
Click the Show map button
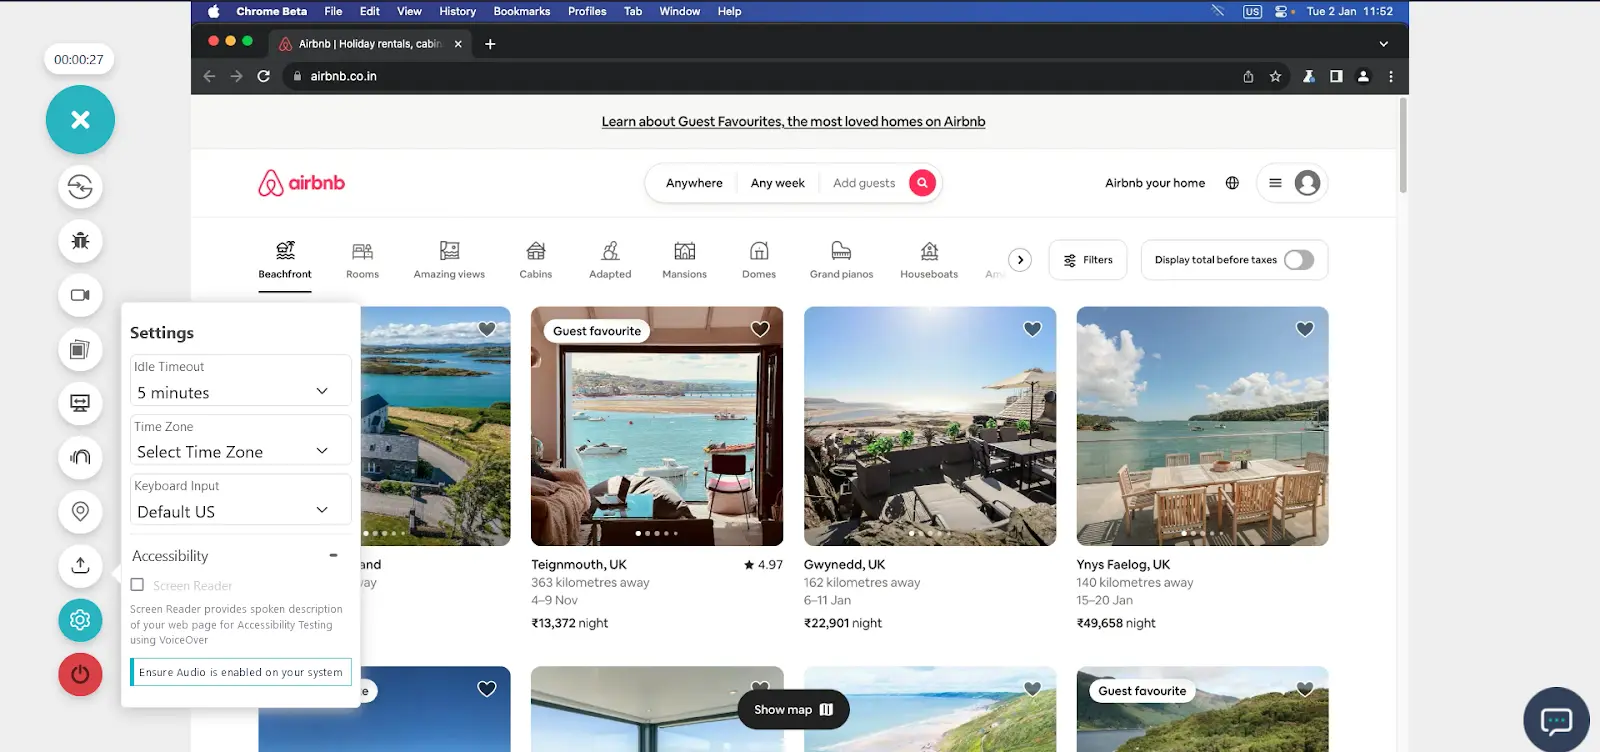(x=793, y=710)
